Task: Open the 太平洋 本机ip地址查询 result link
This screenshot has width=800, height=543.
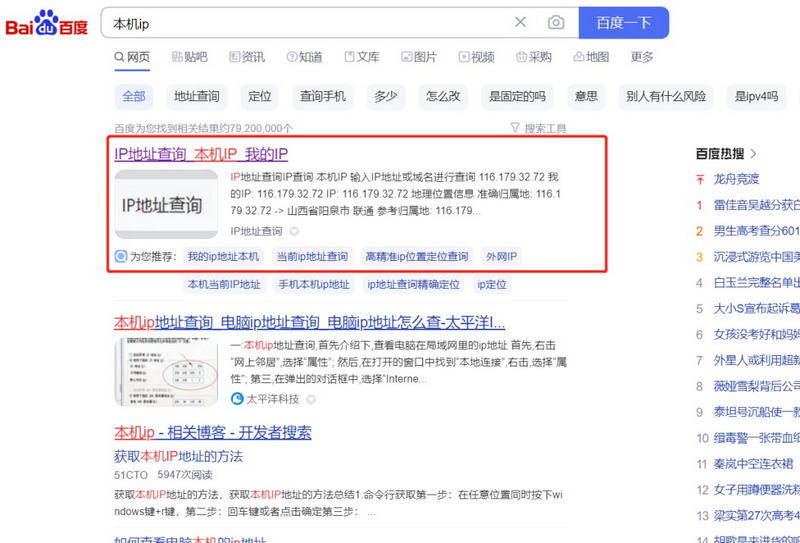Action: click(310, 323)
